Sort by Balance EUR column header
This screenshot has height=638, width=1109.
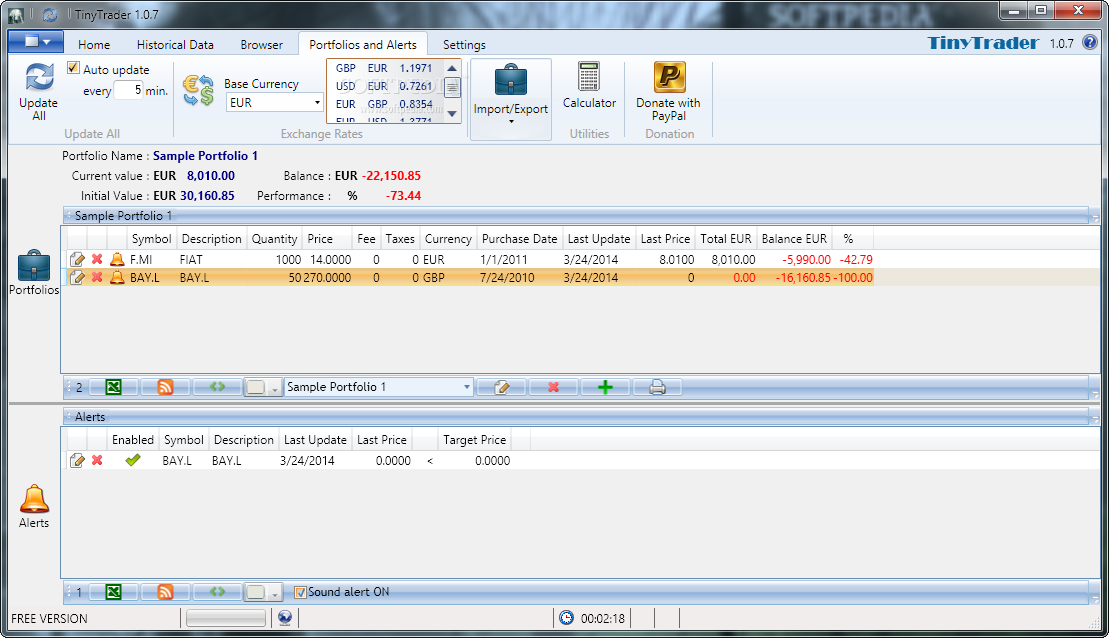[794, 239]
